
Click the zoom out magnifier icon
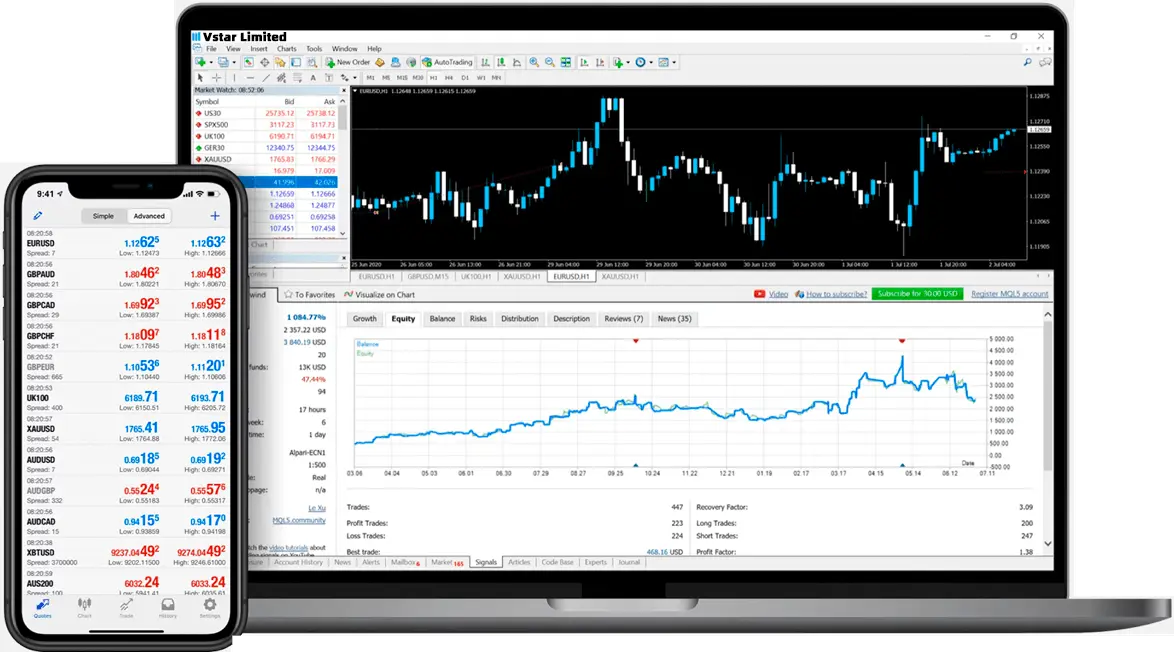click(x=550, y=62)
